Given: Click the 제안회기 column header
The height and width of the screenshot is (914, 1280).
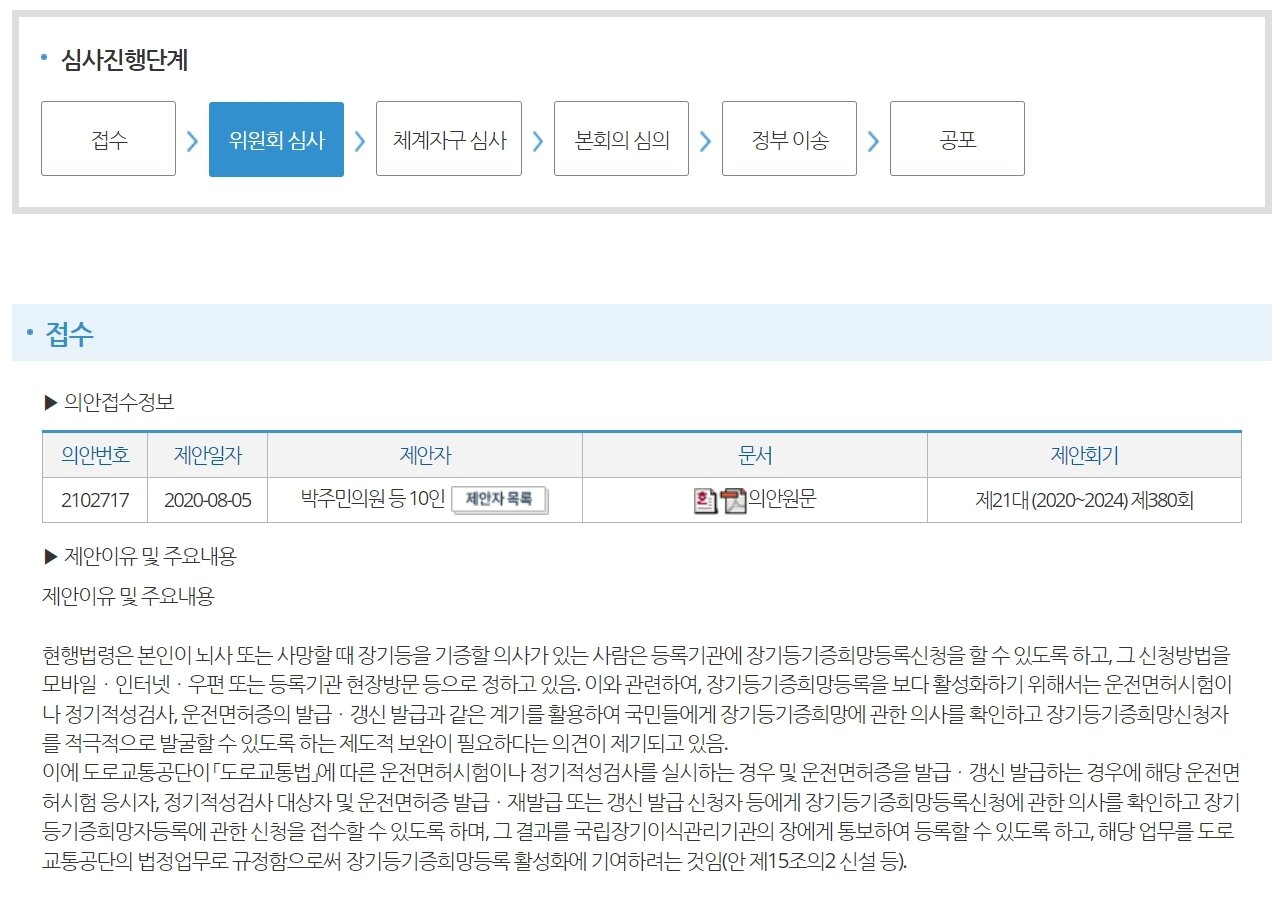Looking at the screenshot, I should [1084, 455].
